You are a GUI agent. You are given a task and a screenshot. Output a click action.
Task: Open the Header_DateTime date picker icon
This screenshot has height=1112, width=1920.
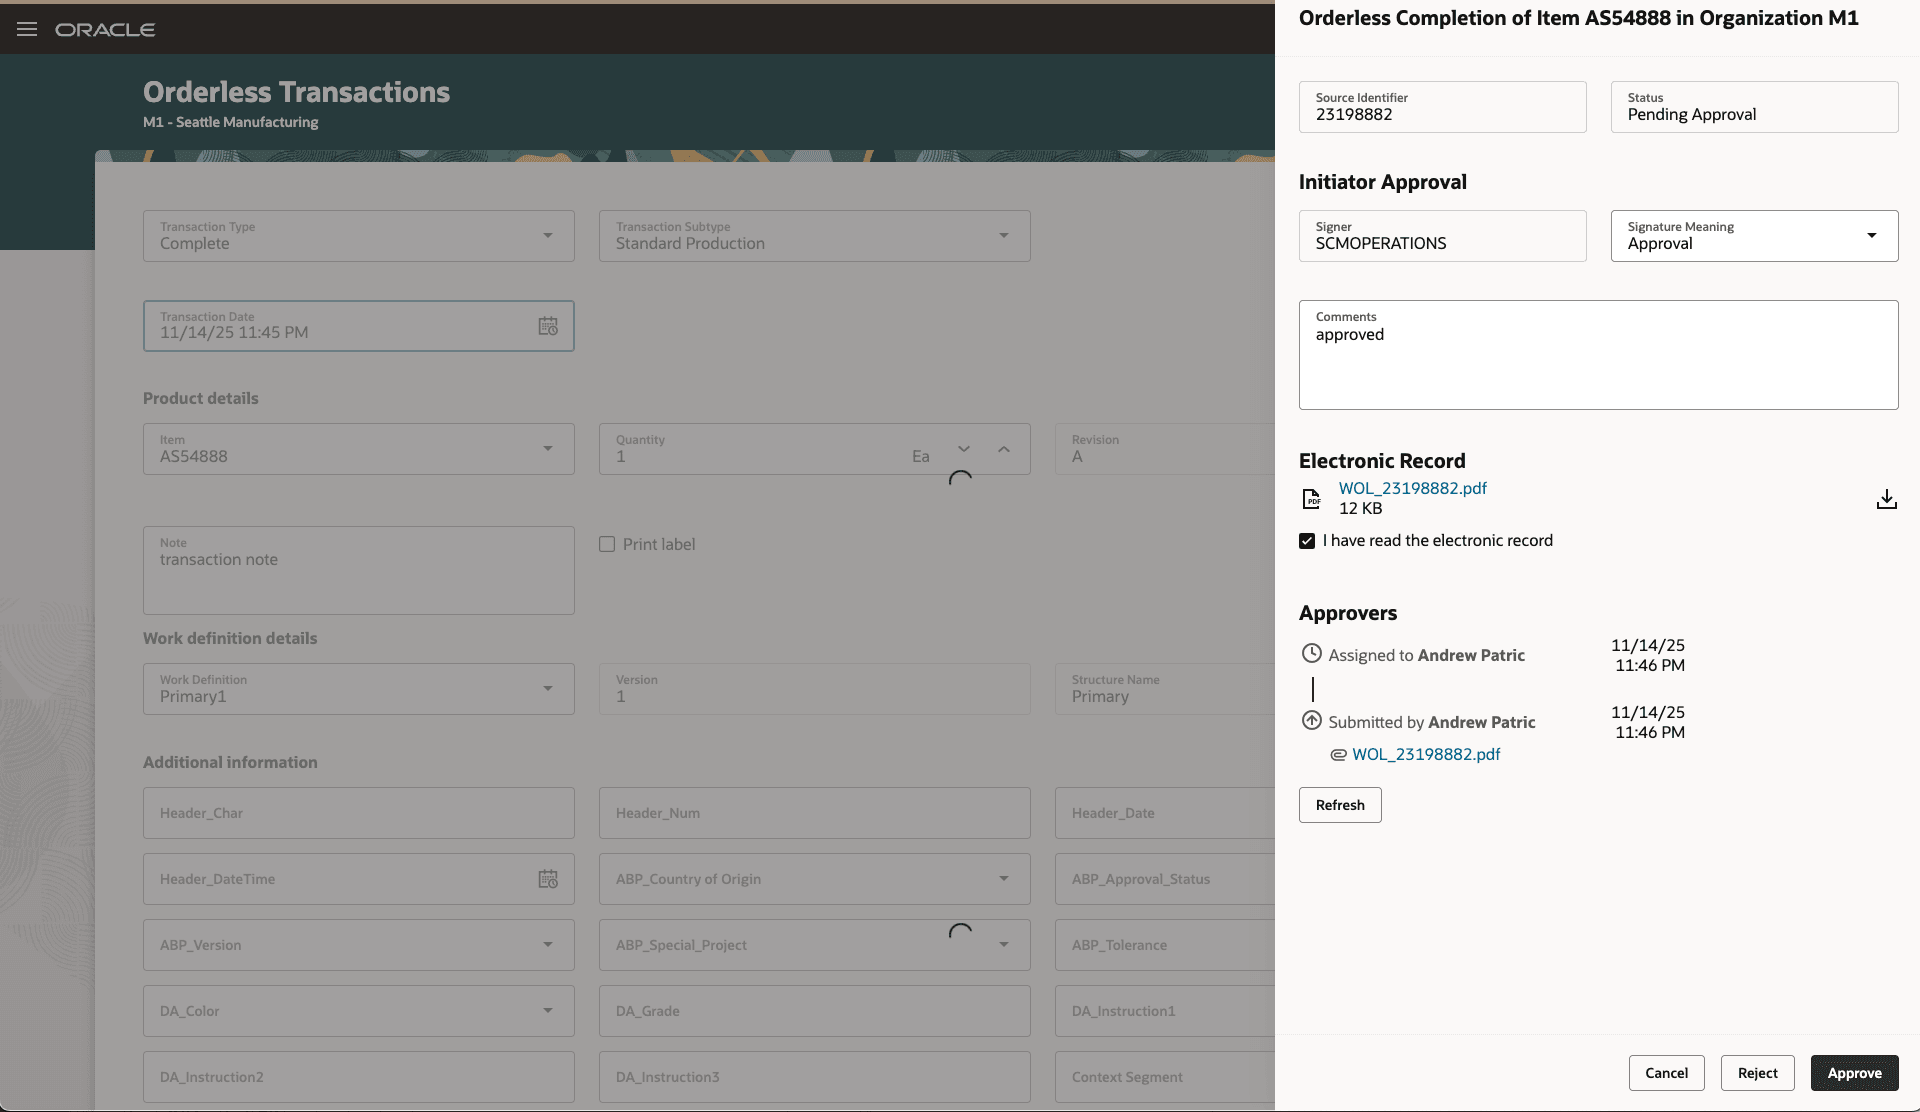(x=547, y=879)
